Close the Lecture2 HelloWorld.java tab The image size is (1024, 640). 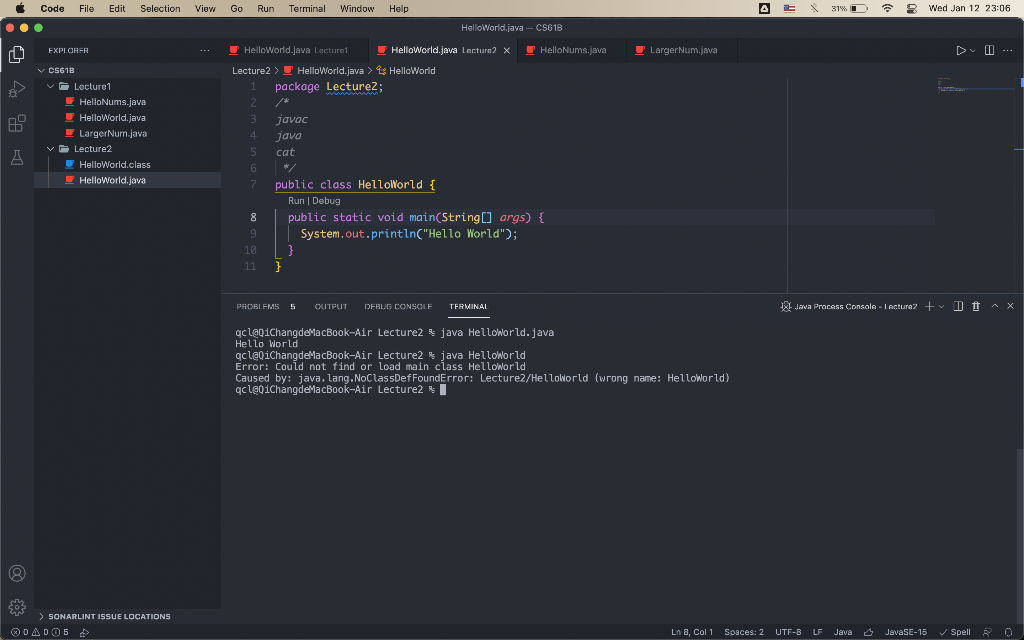point(507,50)
